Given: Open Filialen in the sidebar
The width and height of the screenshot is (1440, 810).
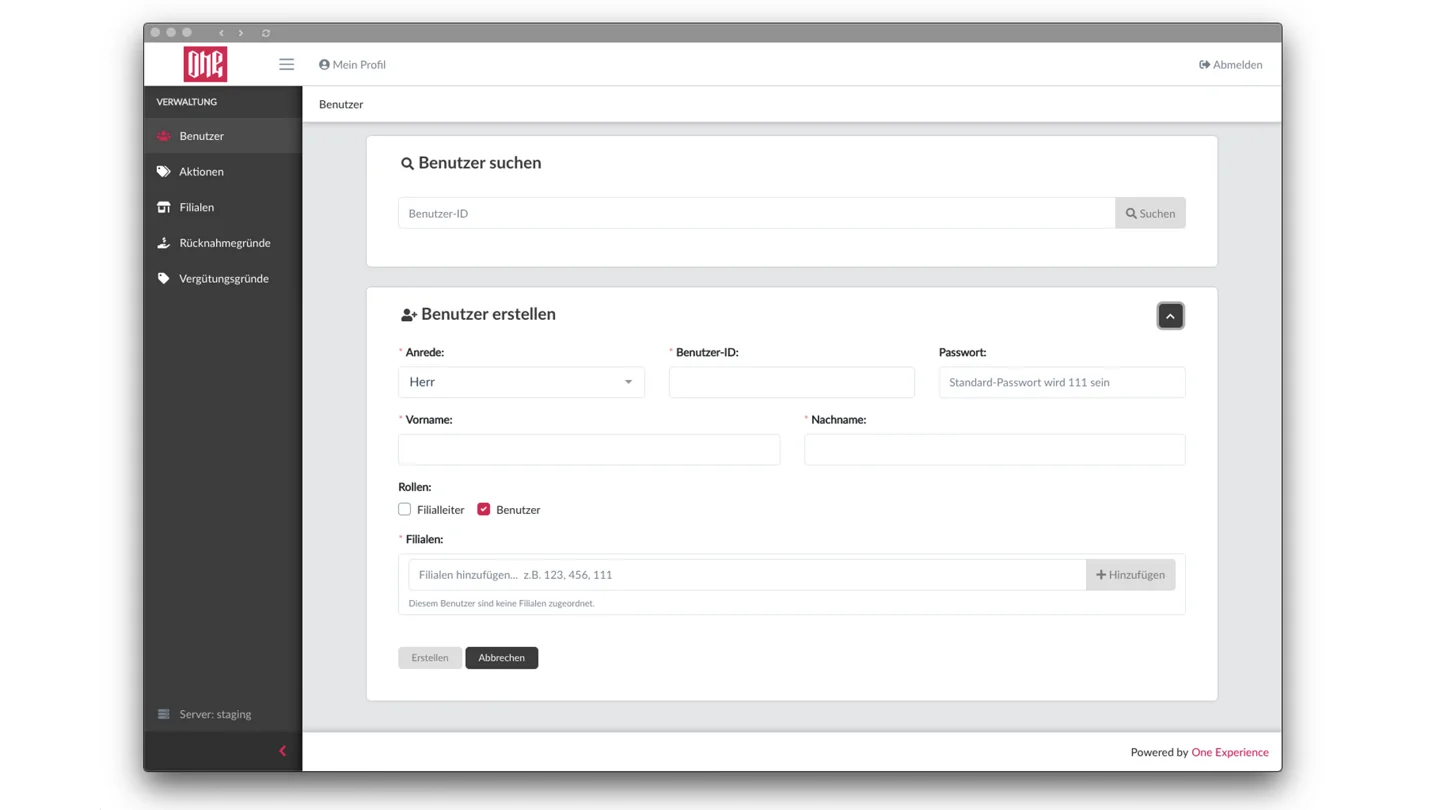Looking at the screenshot, I should point(222,207).
